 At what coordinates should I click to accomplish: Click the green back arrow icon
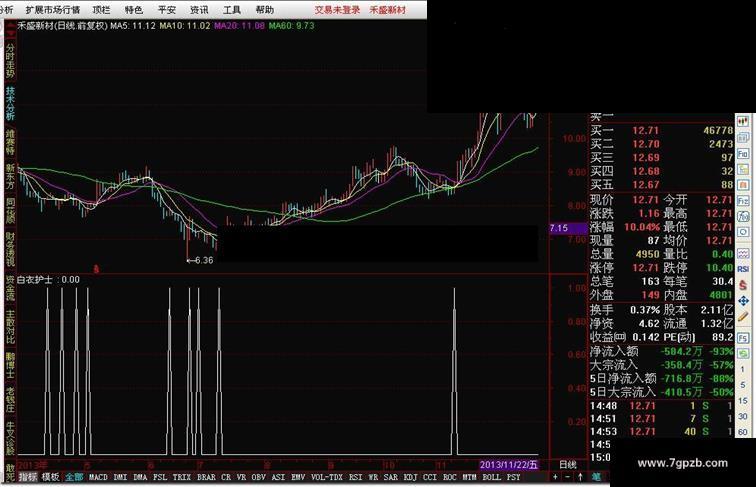pos(743,353)
